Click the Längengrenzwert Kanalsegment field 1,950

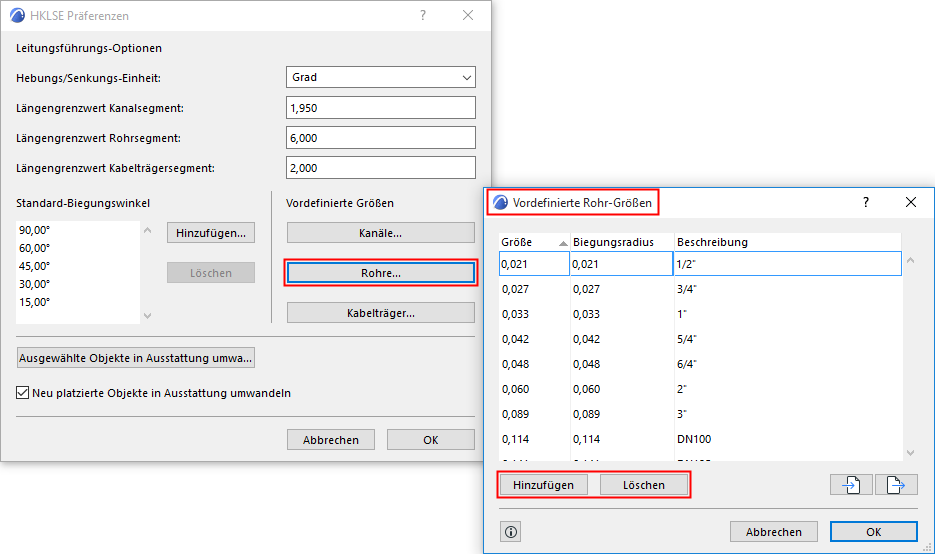pyautogui.click(x=380, y=108)
